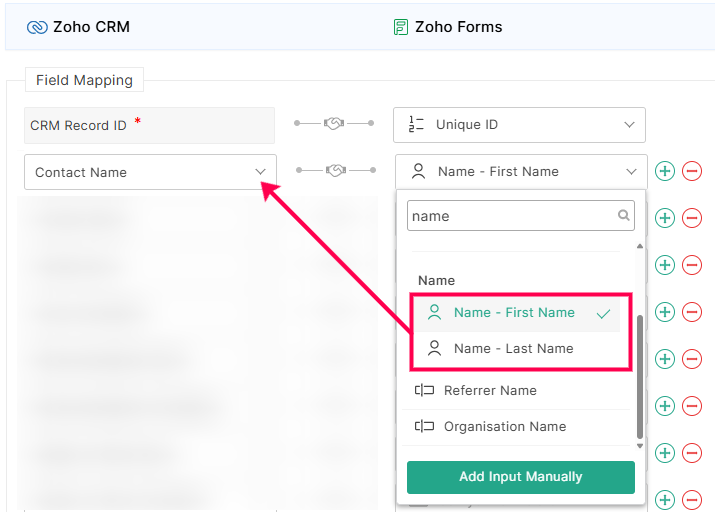Choose Organisation Name from the list
715x512 pixels.
[505, 426]
